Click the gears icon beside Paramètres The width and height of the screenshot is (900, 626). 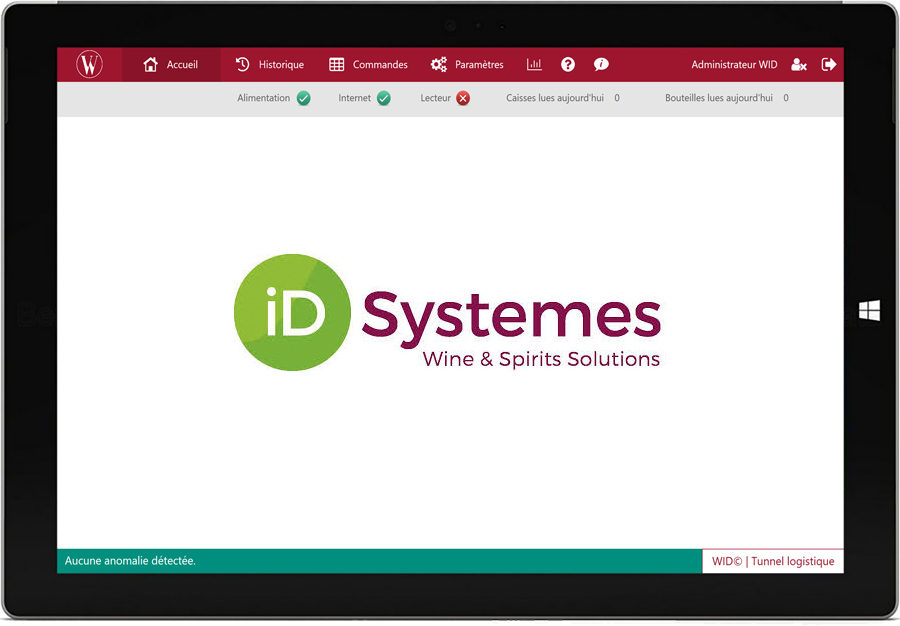(439, 64)
